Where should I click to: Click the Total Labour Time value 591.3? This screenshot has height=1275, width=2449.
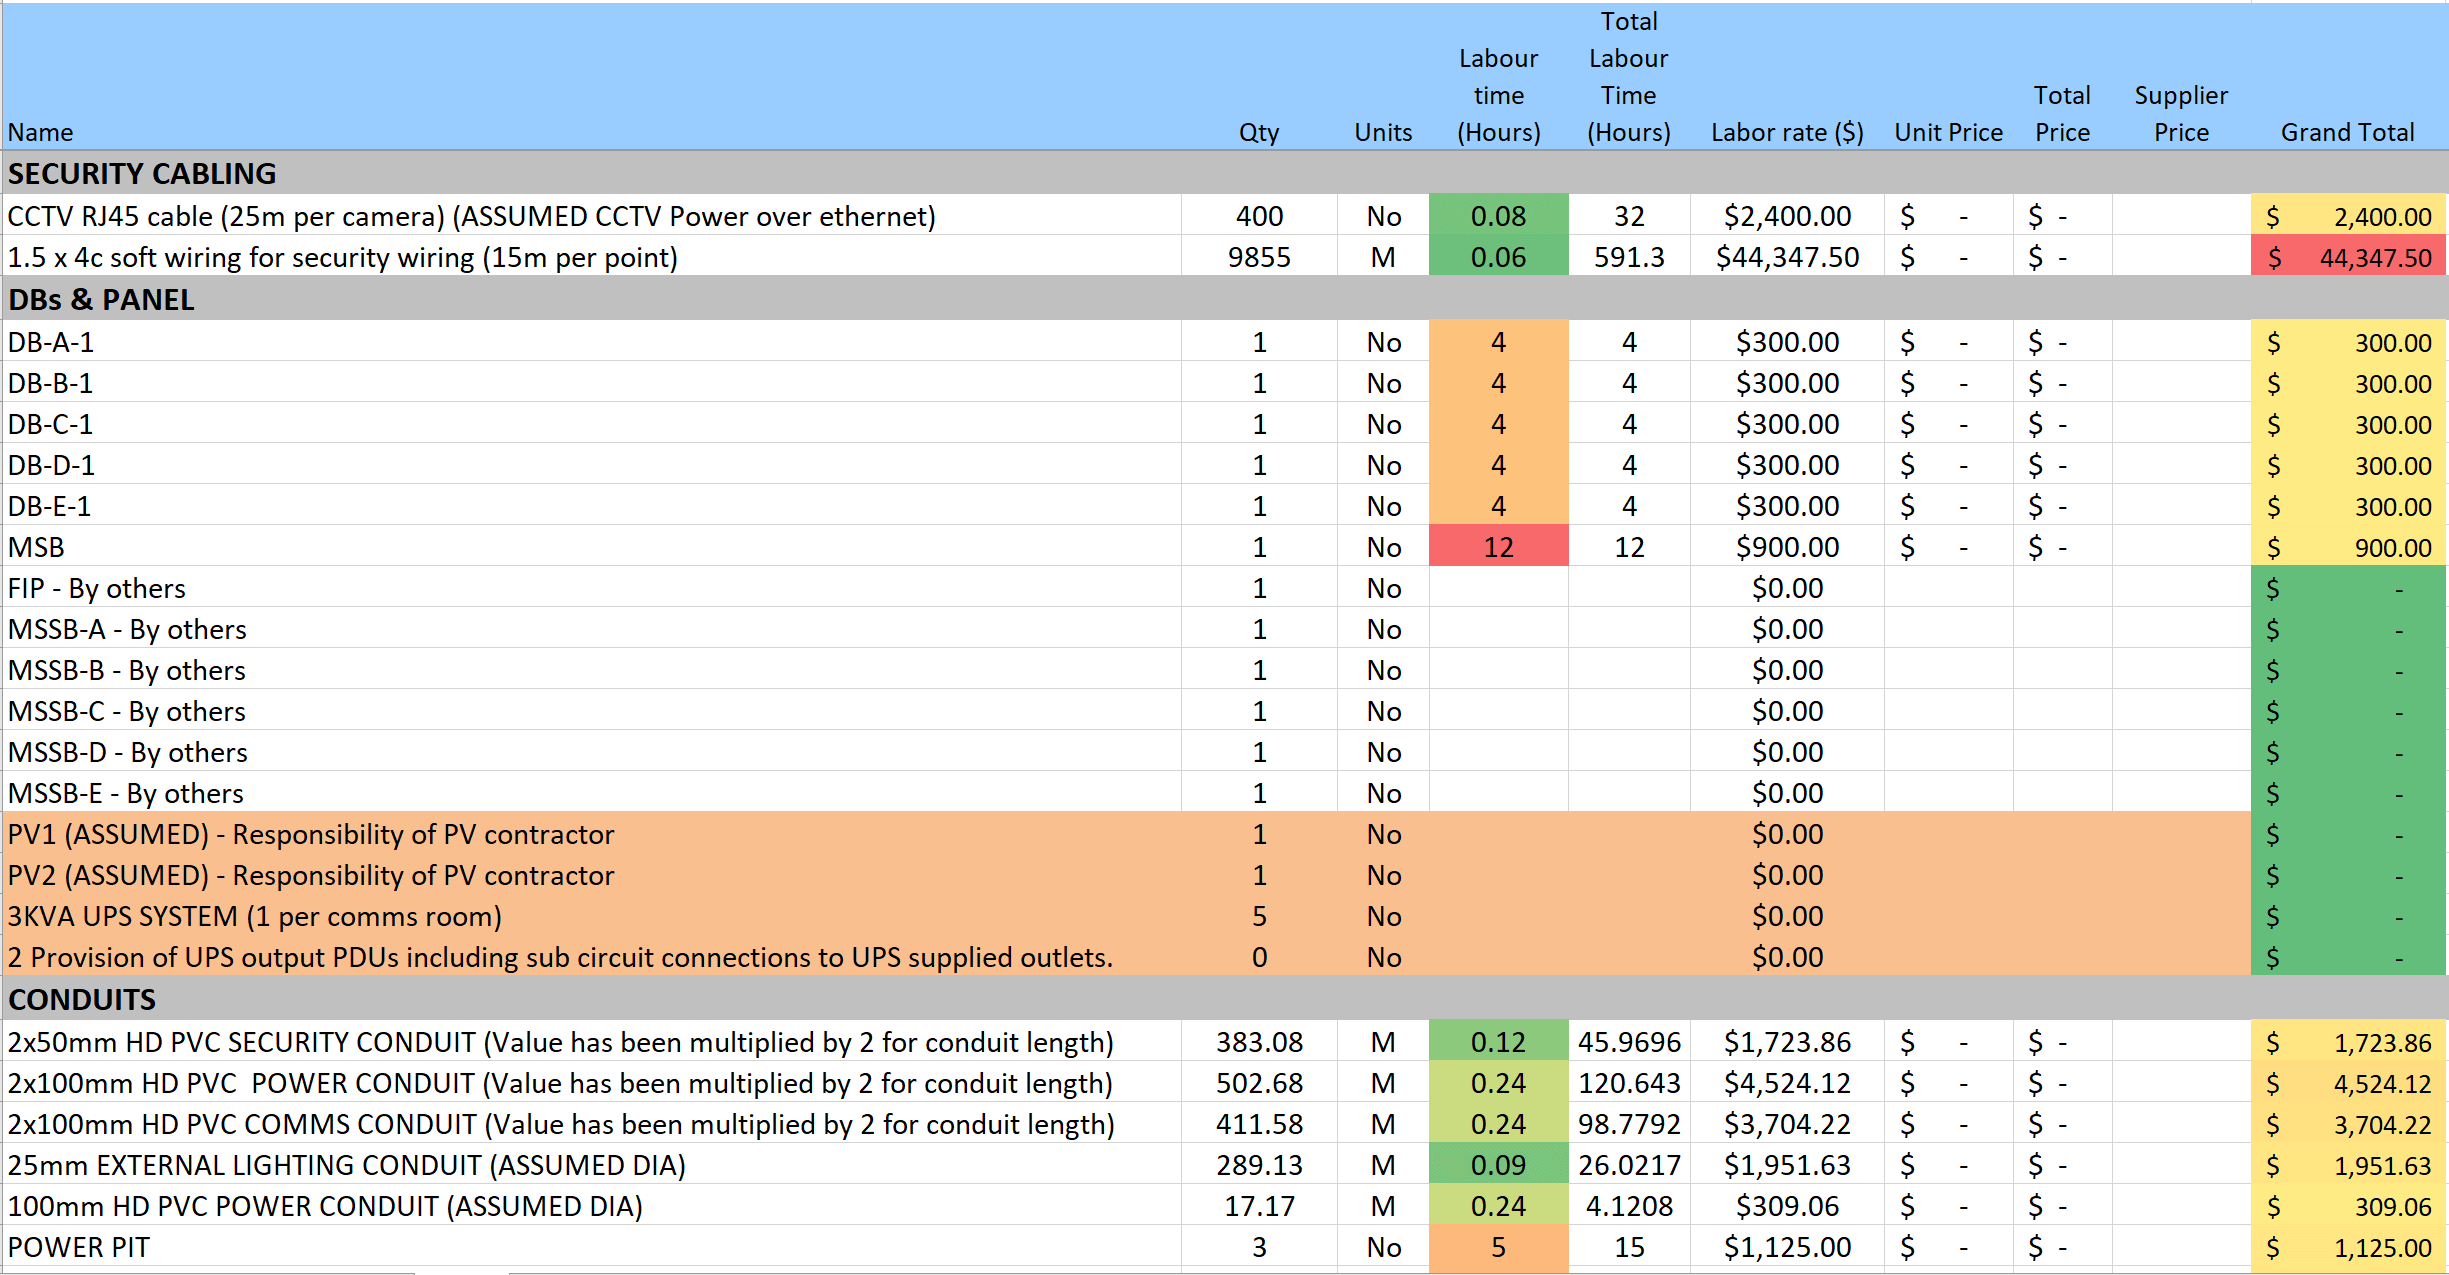1628,257
